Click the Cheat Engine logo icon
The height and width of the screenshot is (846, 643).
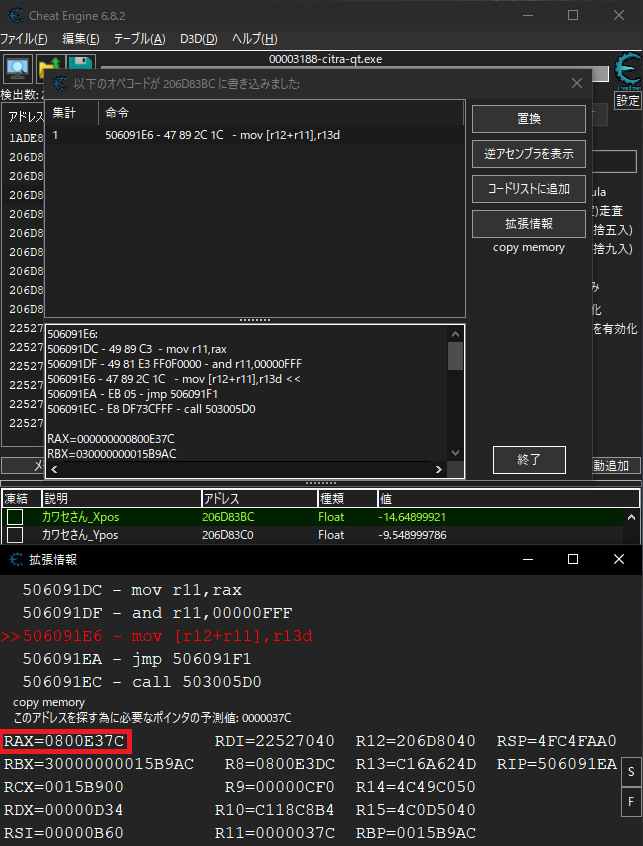pos(628,70)
